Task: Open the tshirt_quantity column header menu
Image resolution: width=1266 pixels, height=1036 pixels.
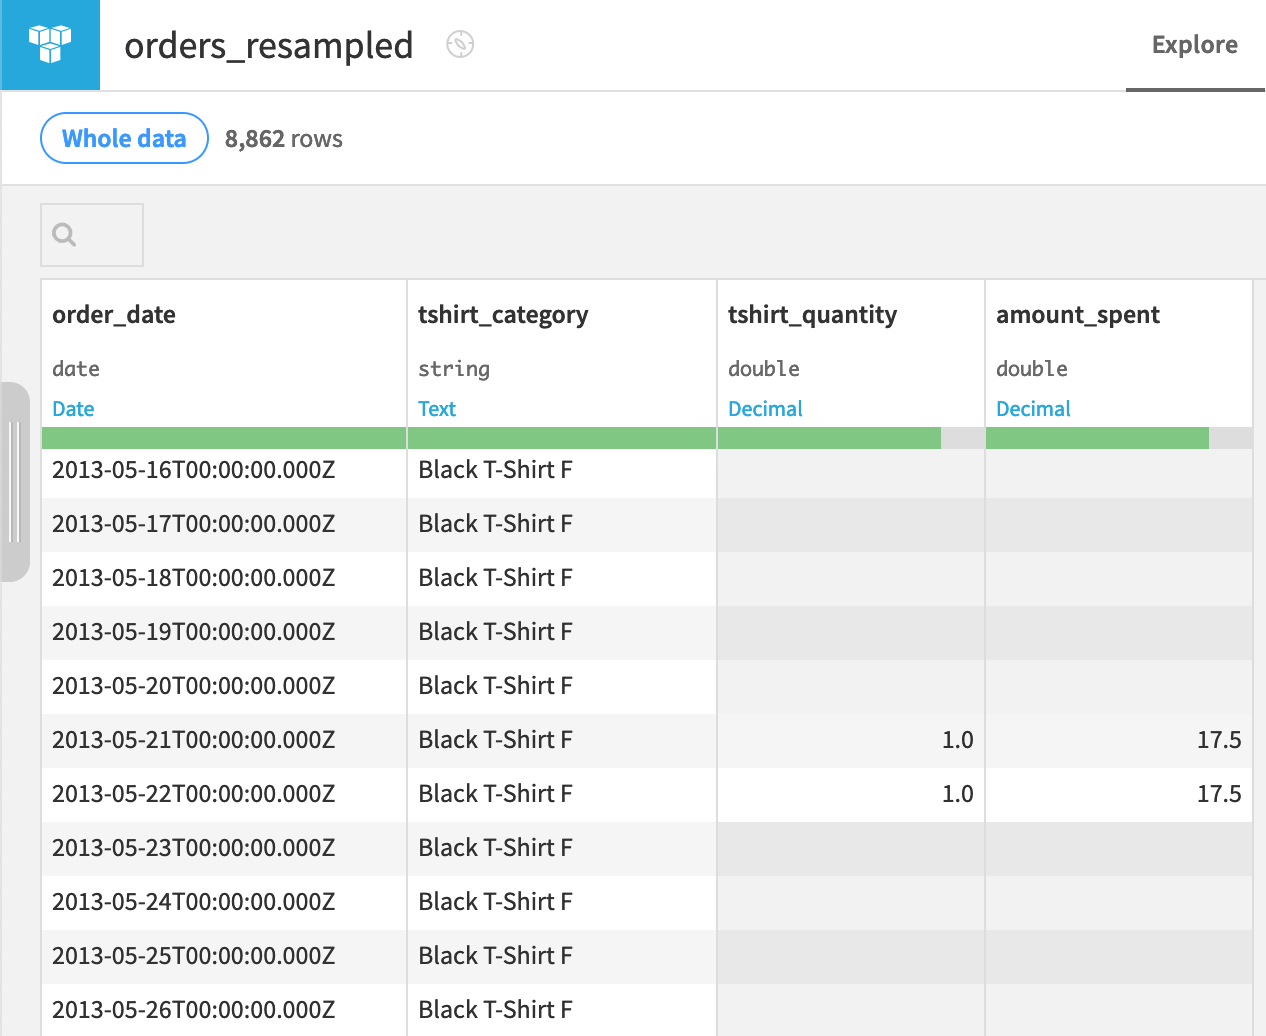Action: pos(810,314)
